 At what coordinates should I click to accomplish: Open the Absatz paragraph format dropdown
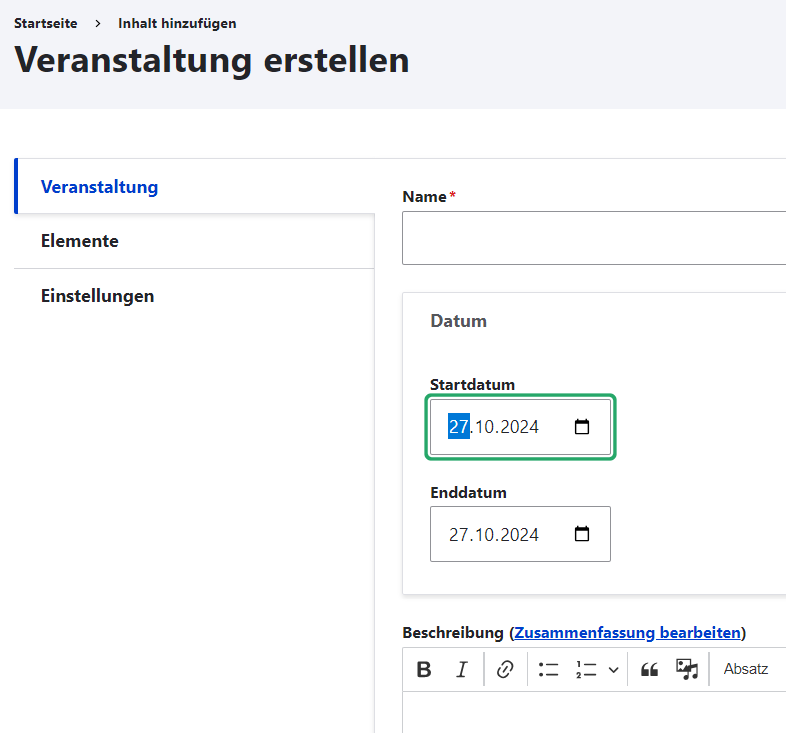click(x=746, y=669)
